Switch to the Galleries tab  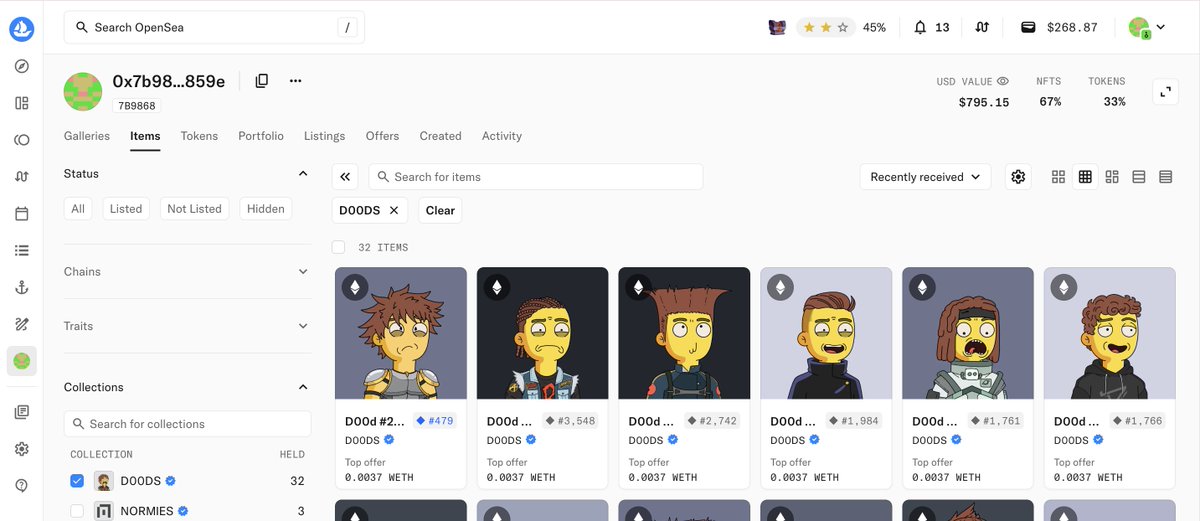[x=87, y=136]
